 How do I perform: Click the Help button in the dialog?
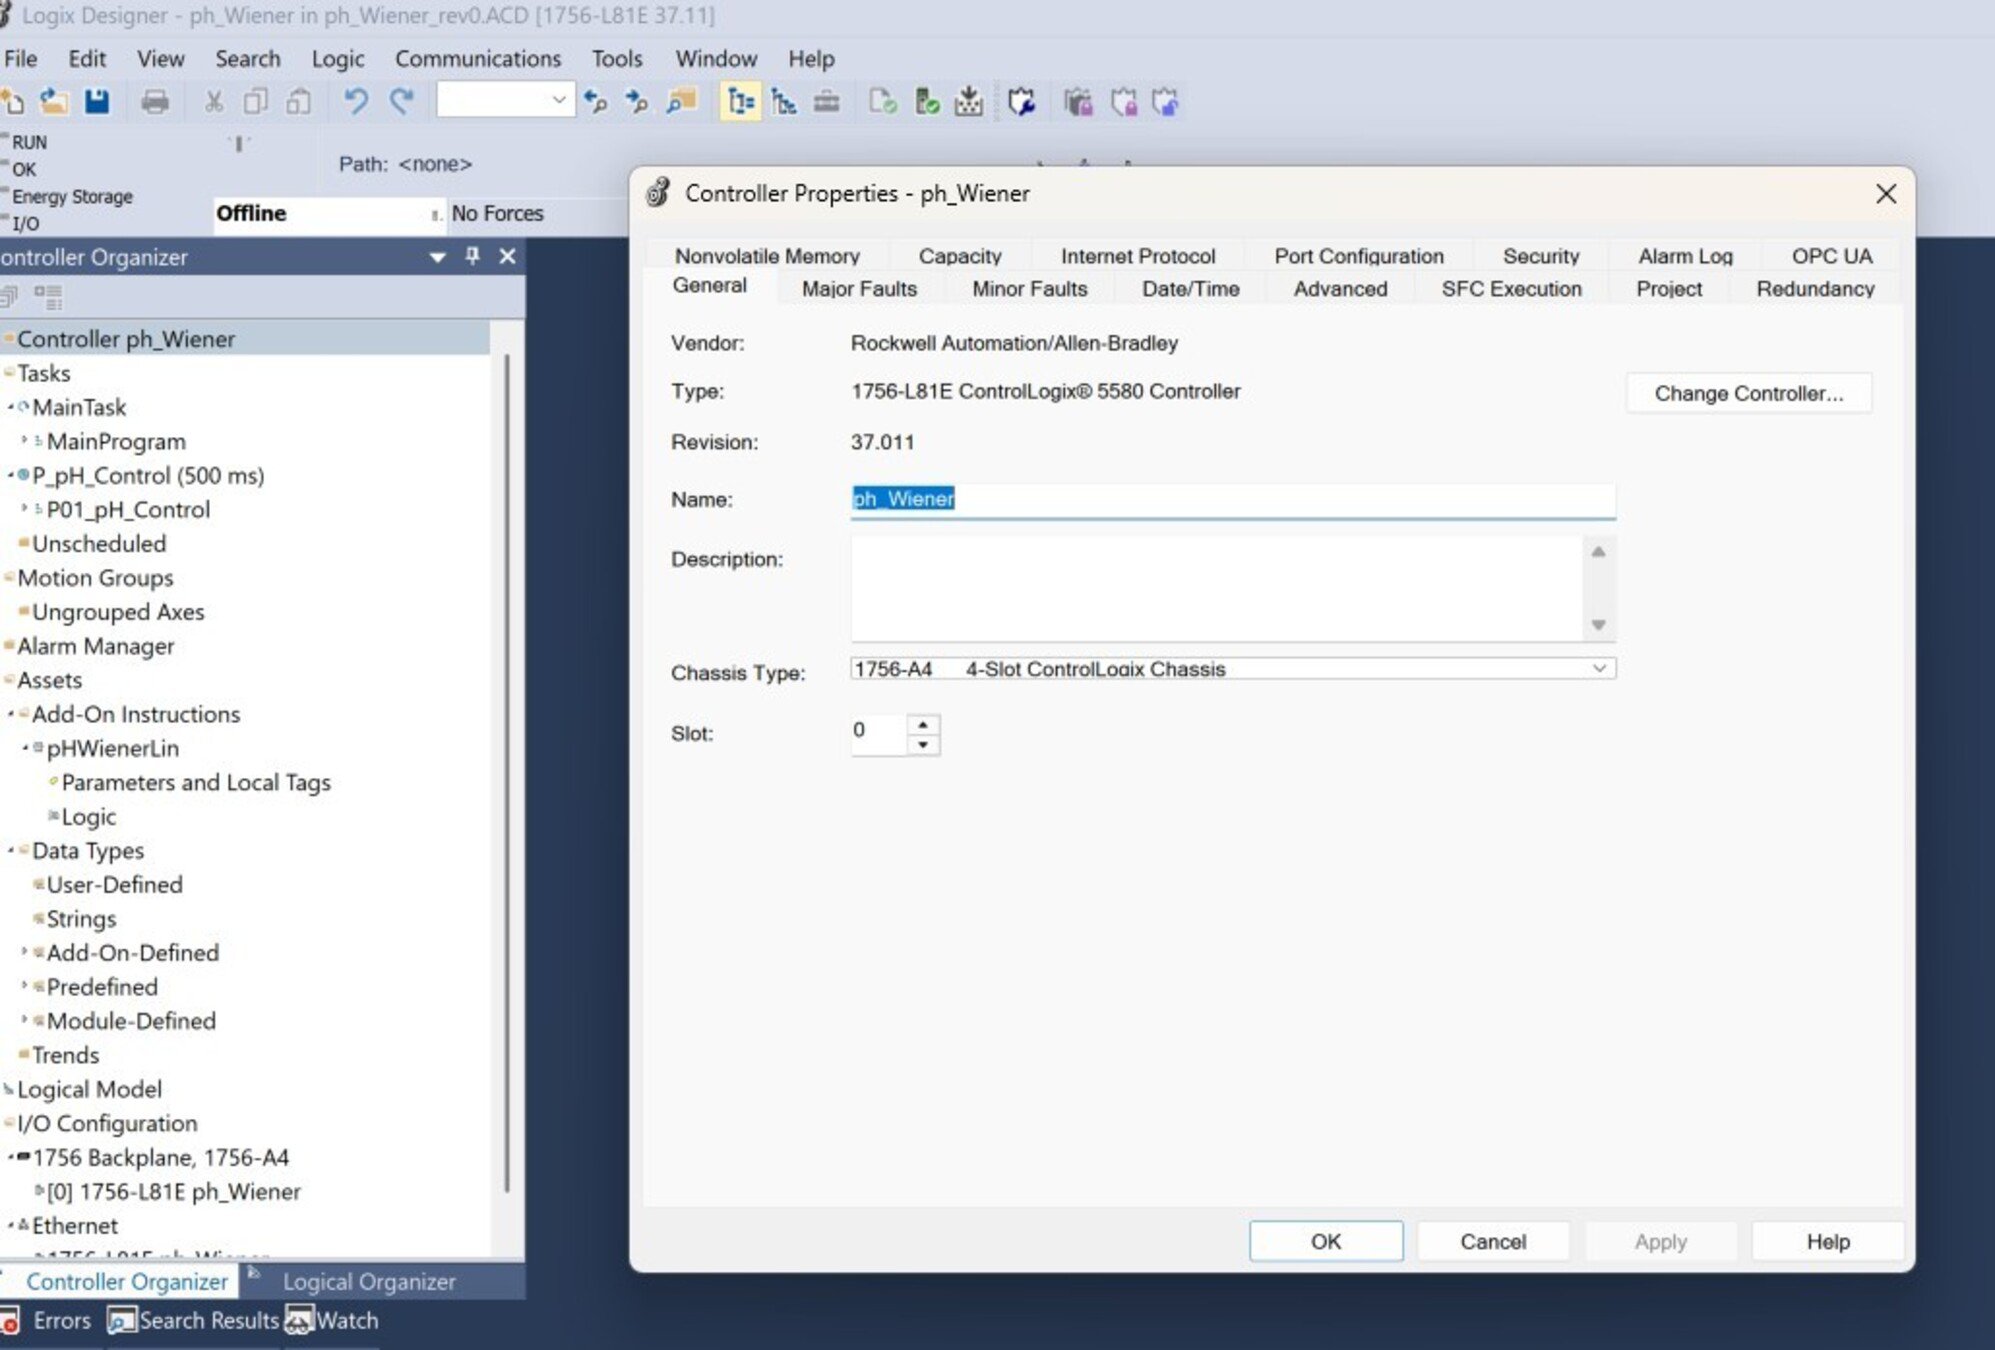tap(1828, 1241)
